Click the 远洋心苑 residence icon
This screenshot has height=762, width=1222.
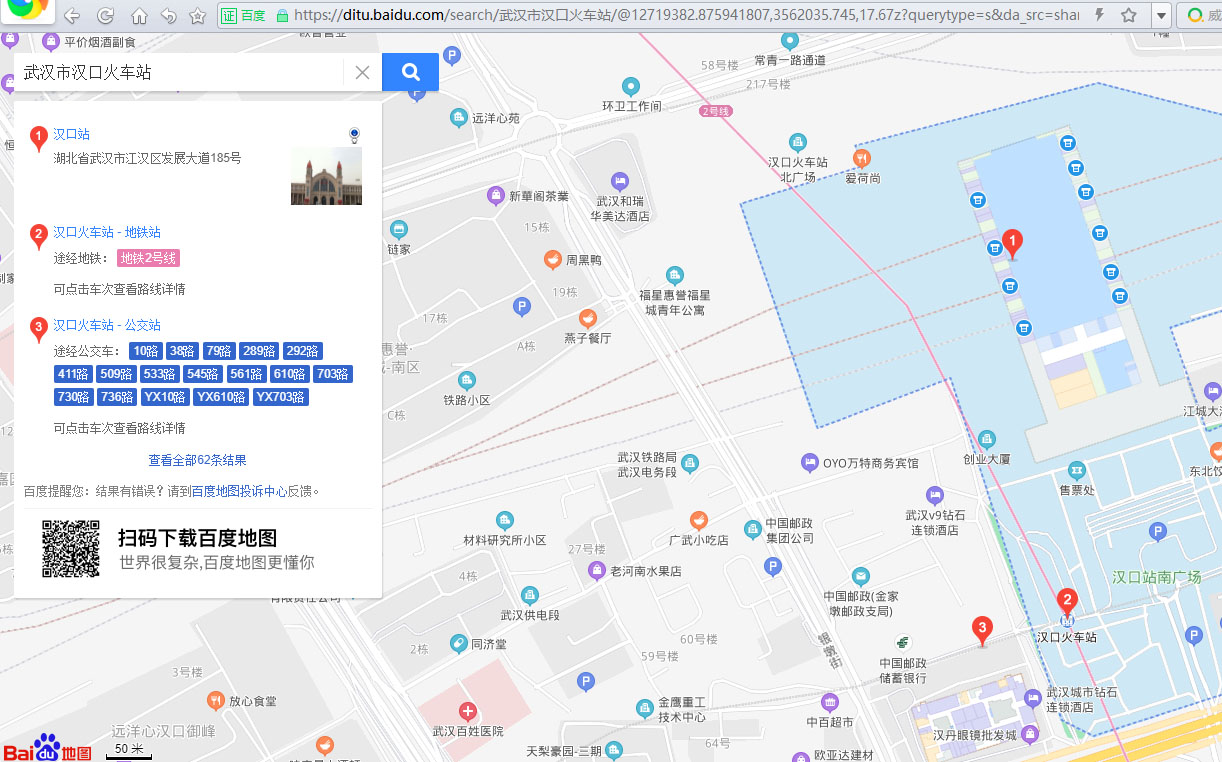(x=459, y=118)
